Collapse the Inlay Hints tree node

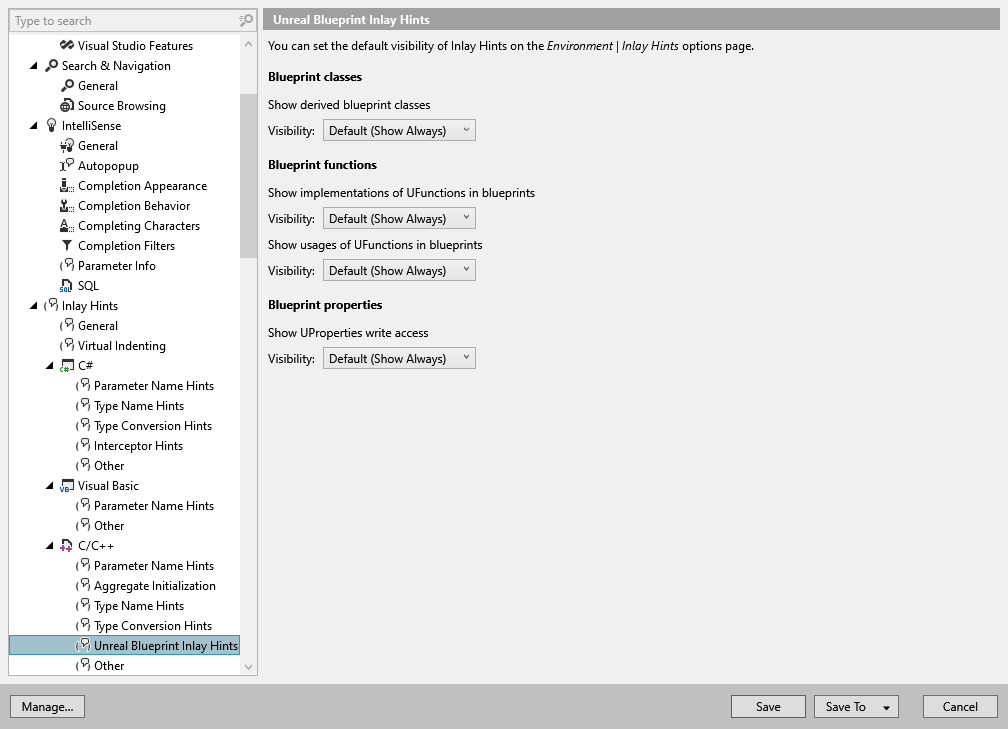coord(34,305)
